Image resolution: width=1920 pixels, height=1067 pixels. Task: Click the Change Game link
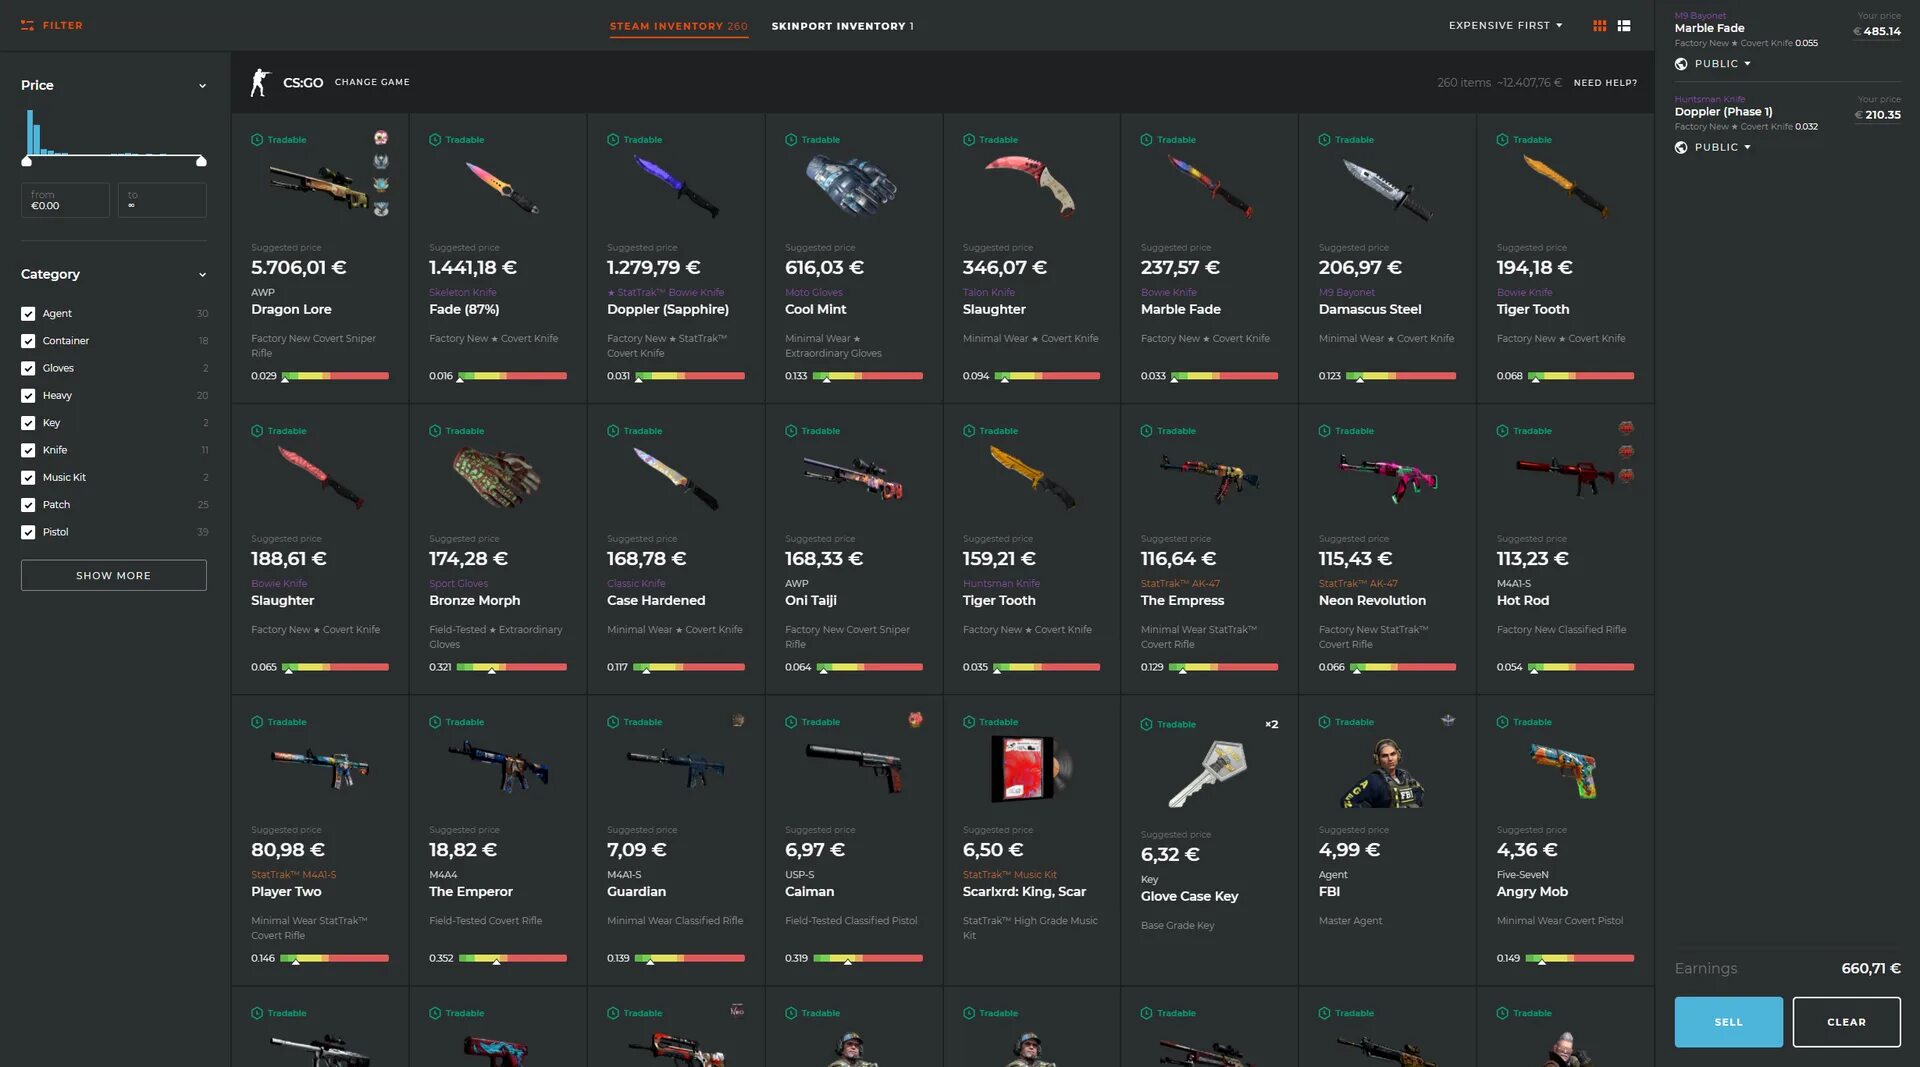[372, 82]
